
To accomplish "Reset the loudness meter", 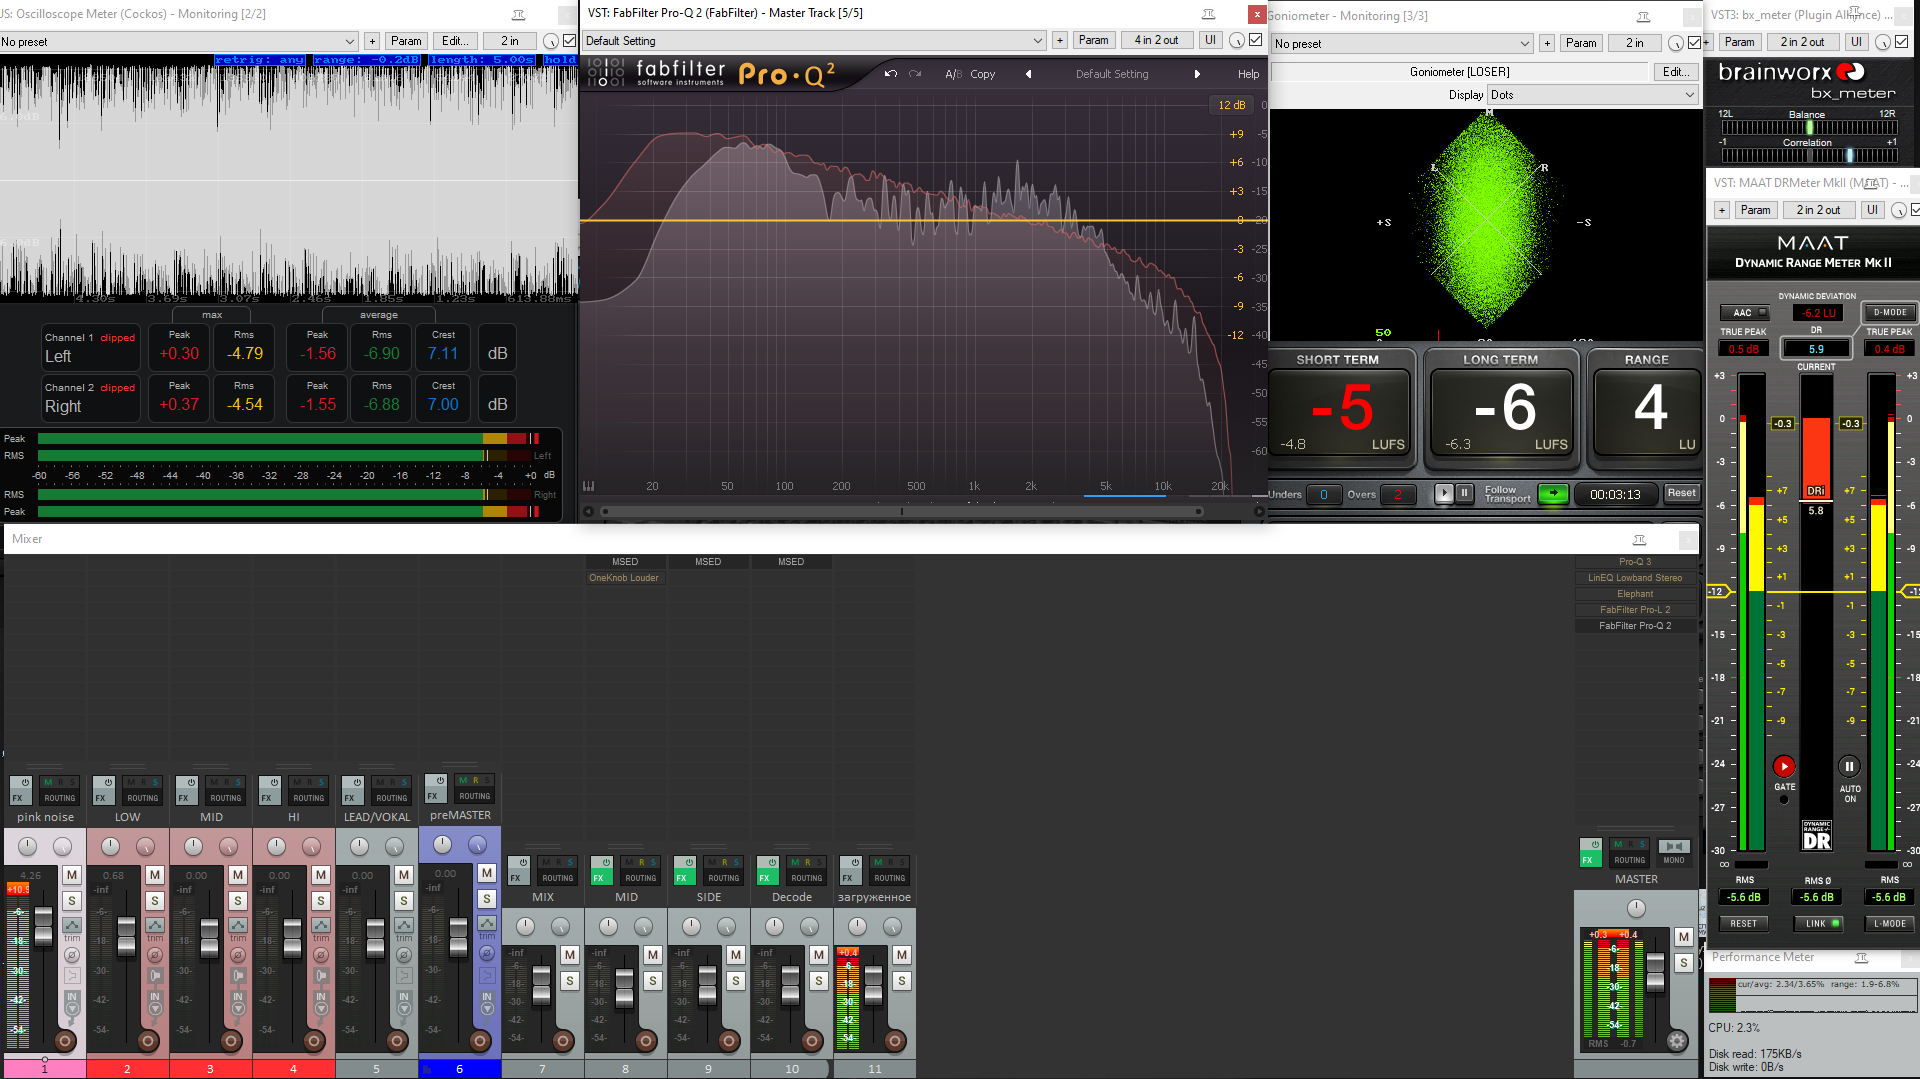I will click(1681, 493).
